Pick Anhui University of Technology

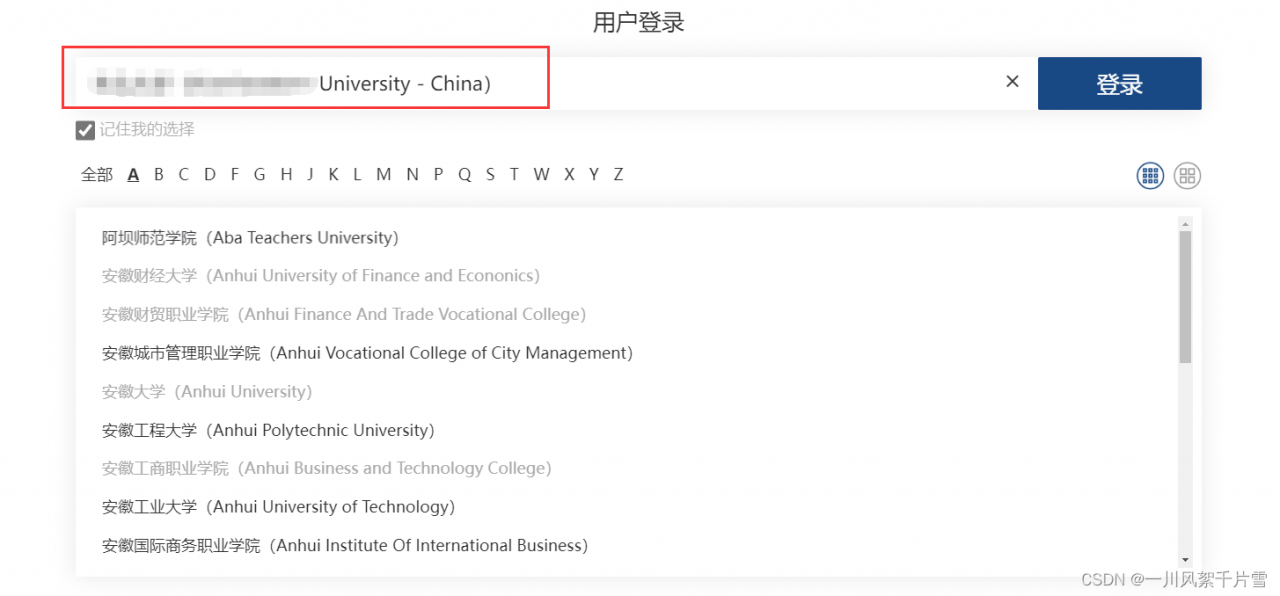278,507
